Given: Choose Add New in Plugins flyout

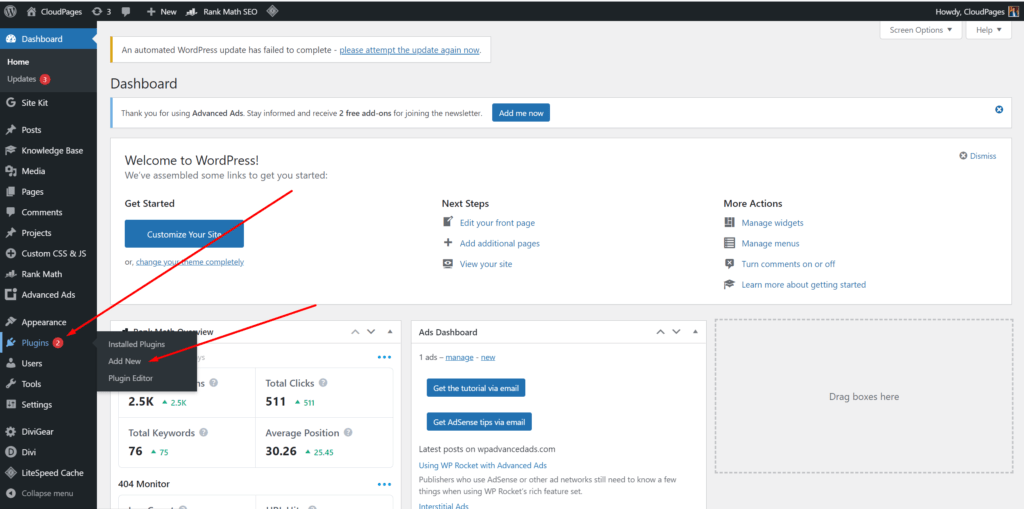Looking at the screenshot, I should [124, 361].
